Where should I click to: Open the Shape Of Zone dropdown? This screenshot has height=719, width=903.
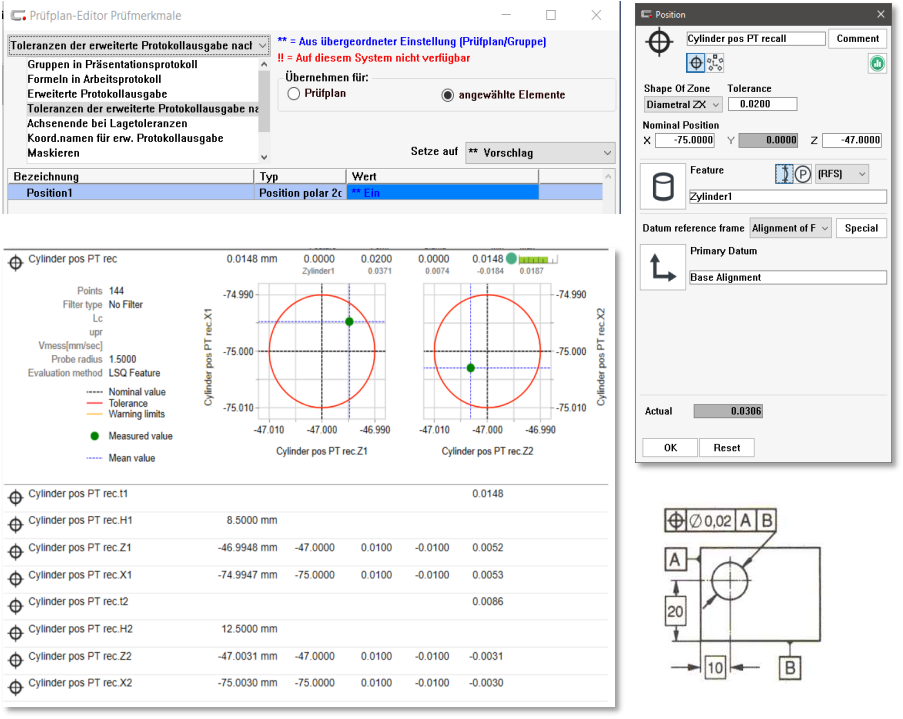tap(682, 104)
